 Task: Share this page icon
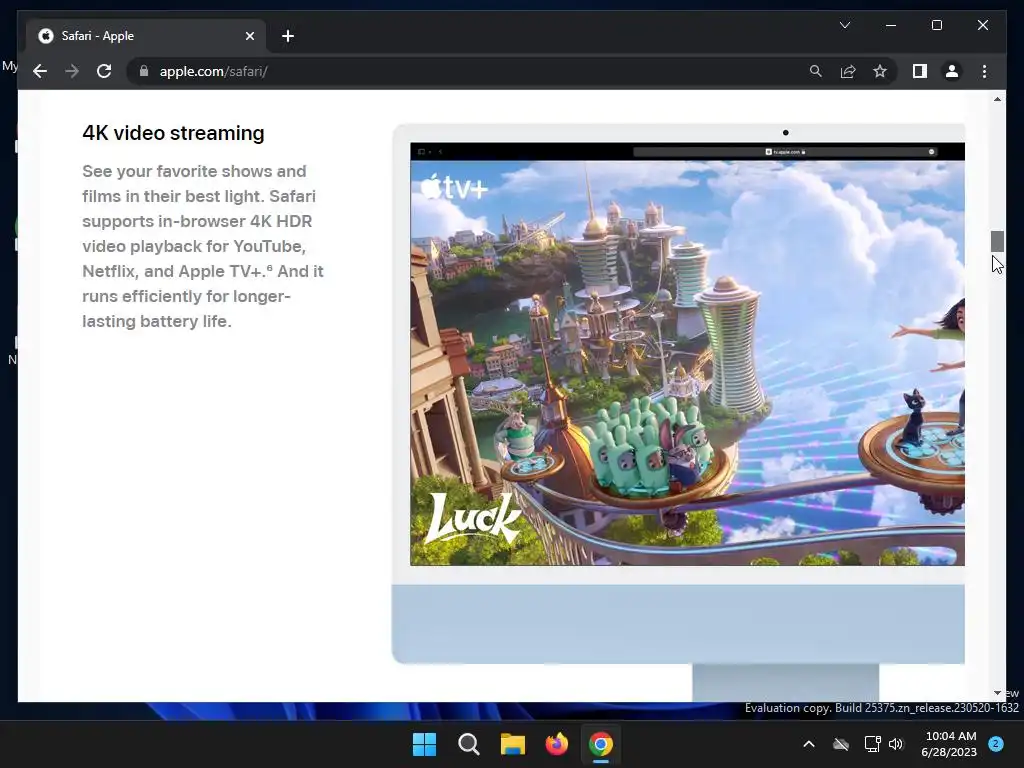[x=848, y=71]
